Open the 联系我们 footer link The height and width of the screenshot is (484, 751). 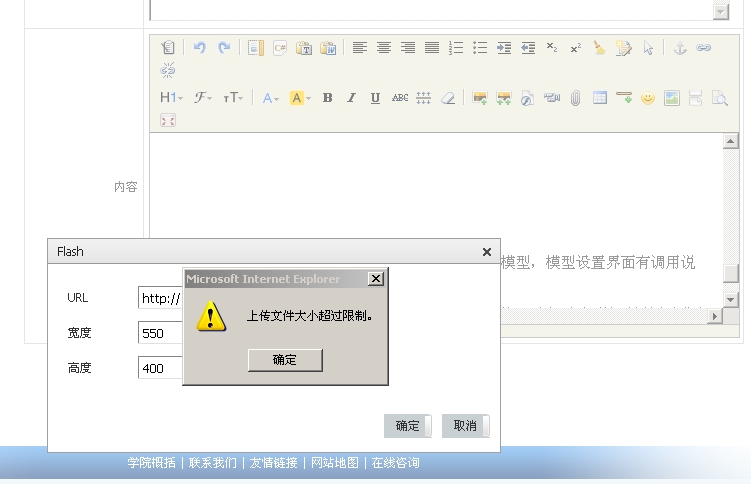[213, 463]
